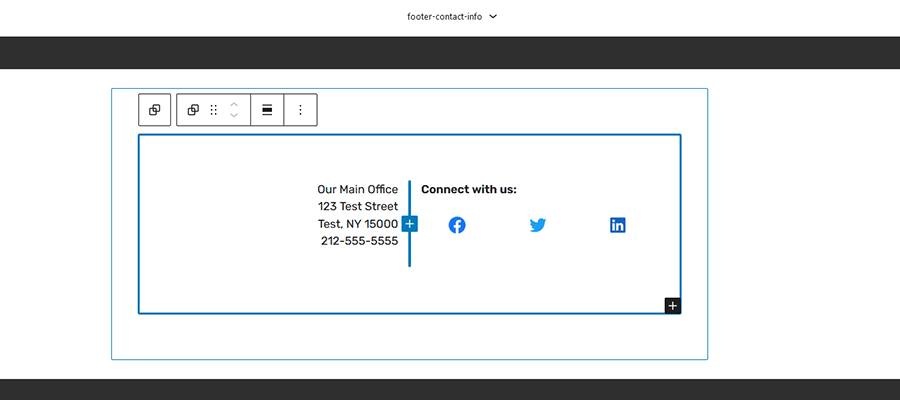Click the six-dot drag handle icon
900x400 pixels.
213,110
